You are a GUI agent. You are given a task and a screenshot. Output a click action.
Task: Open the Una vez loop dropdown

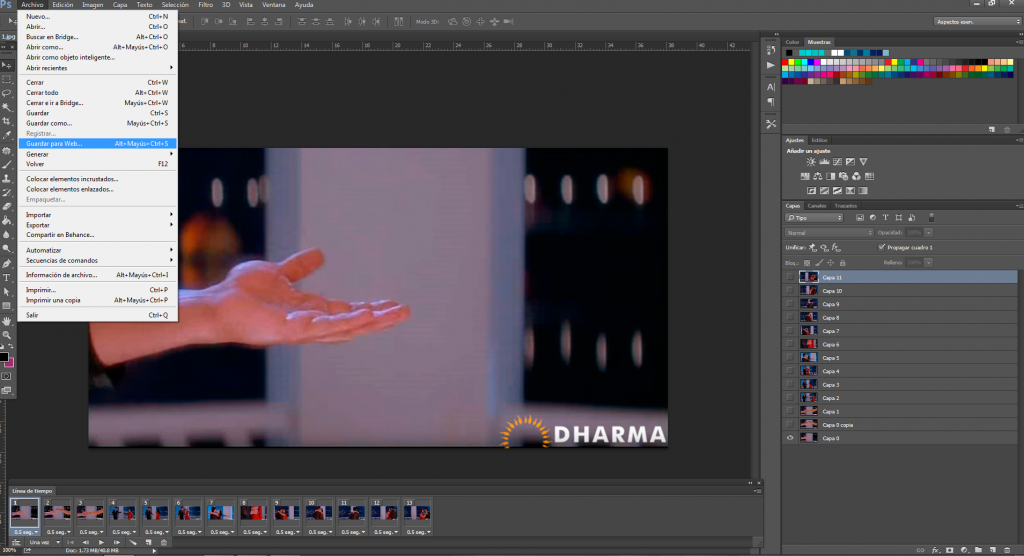44,542
